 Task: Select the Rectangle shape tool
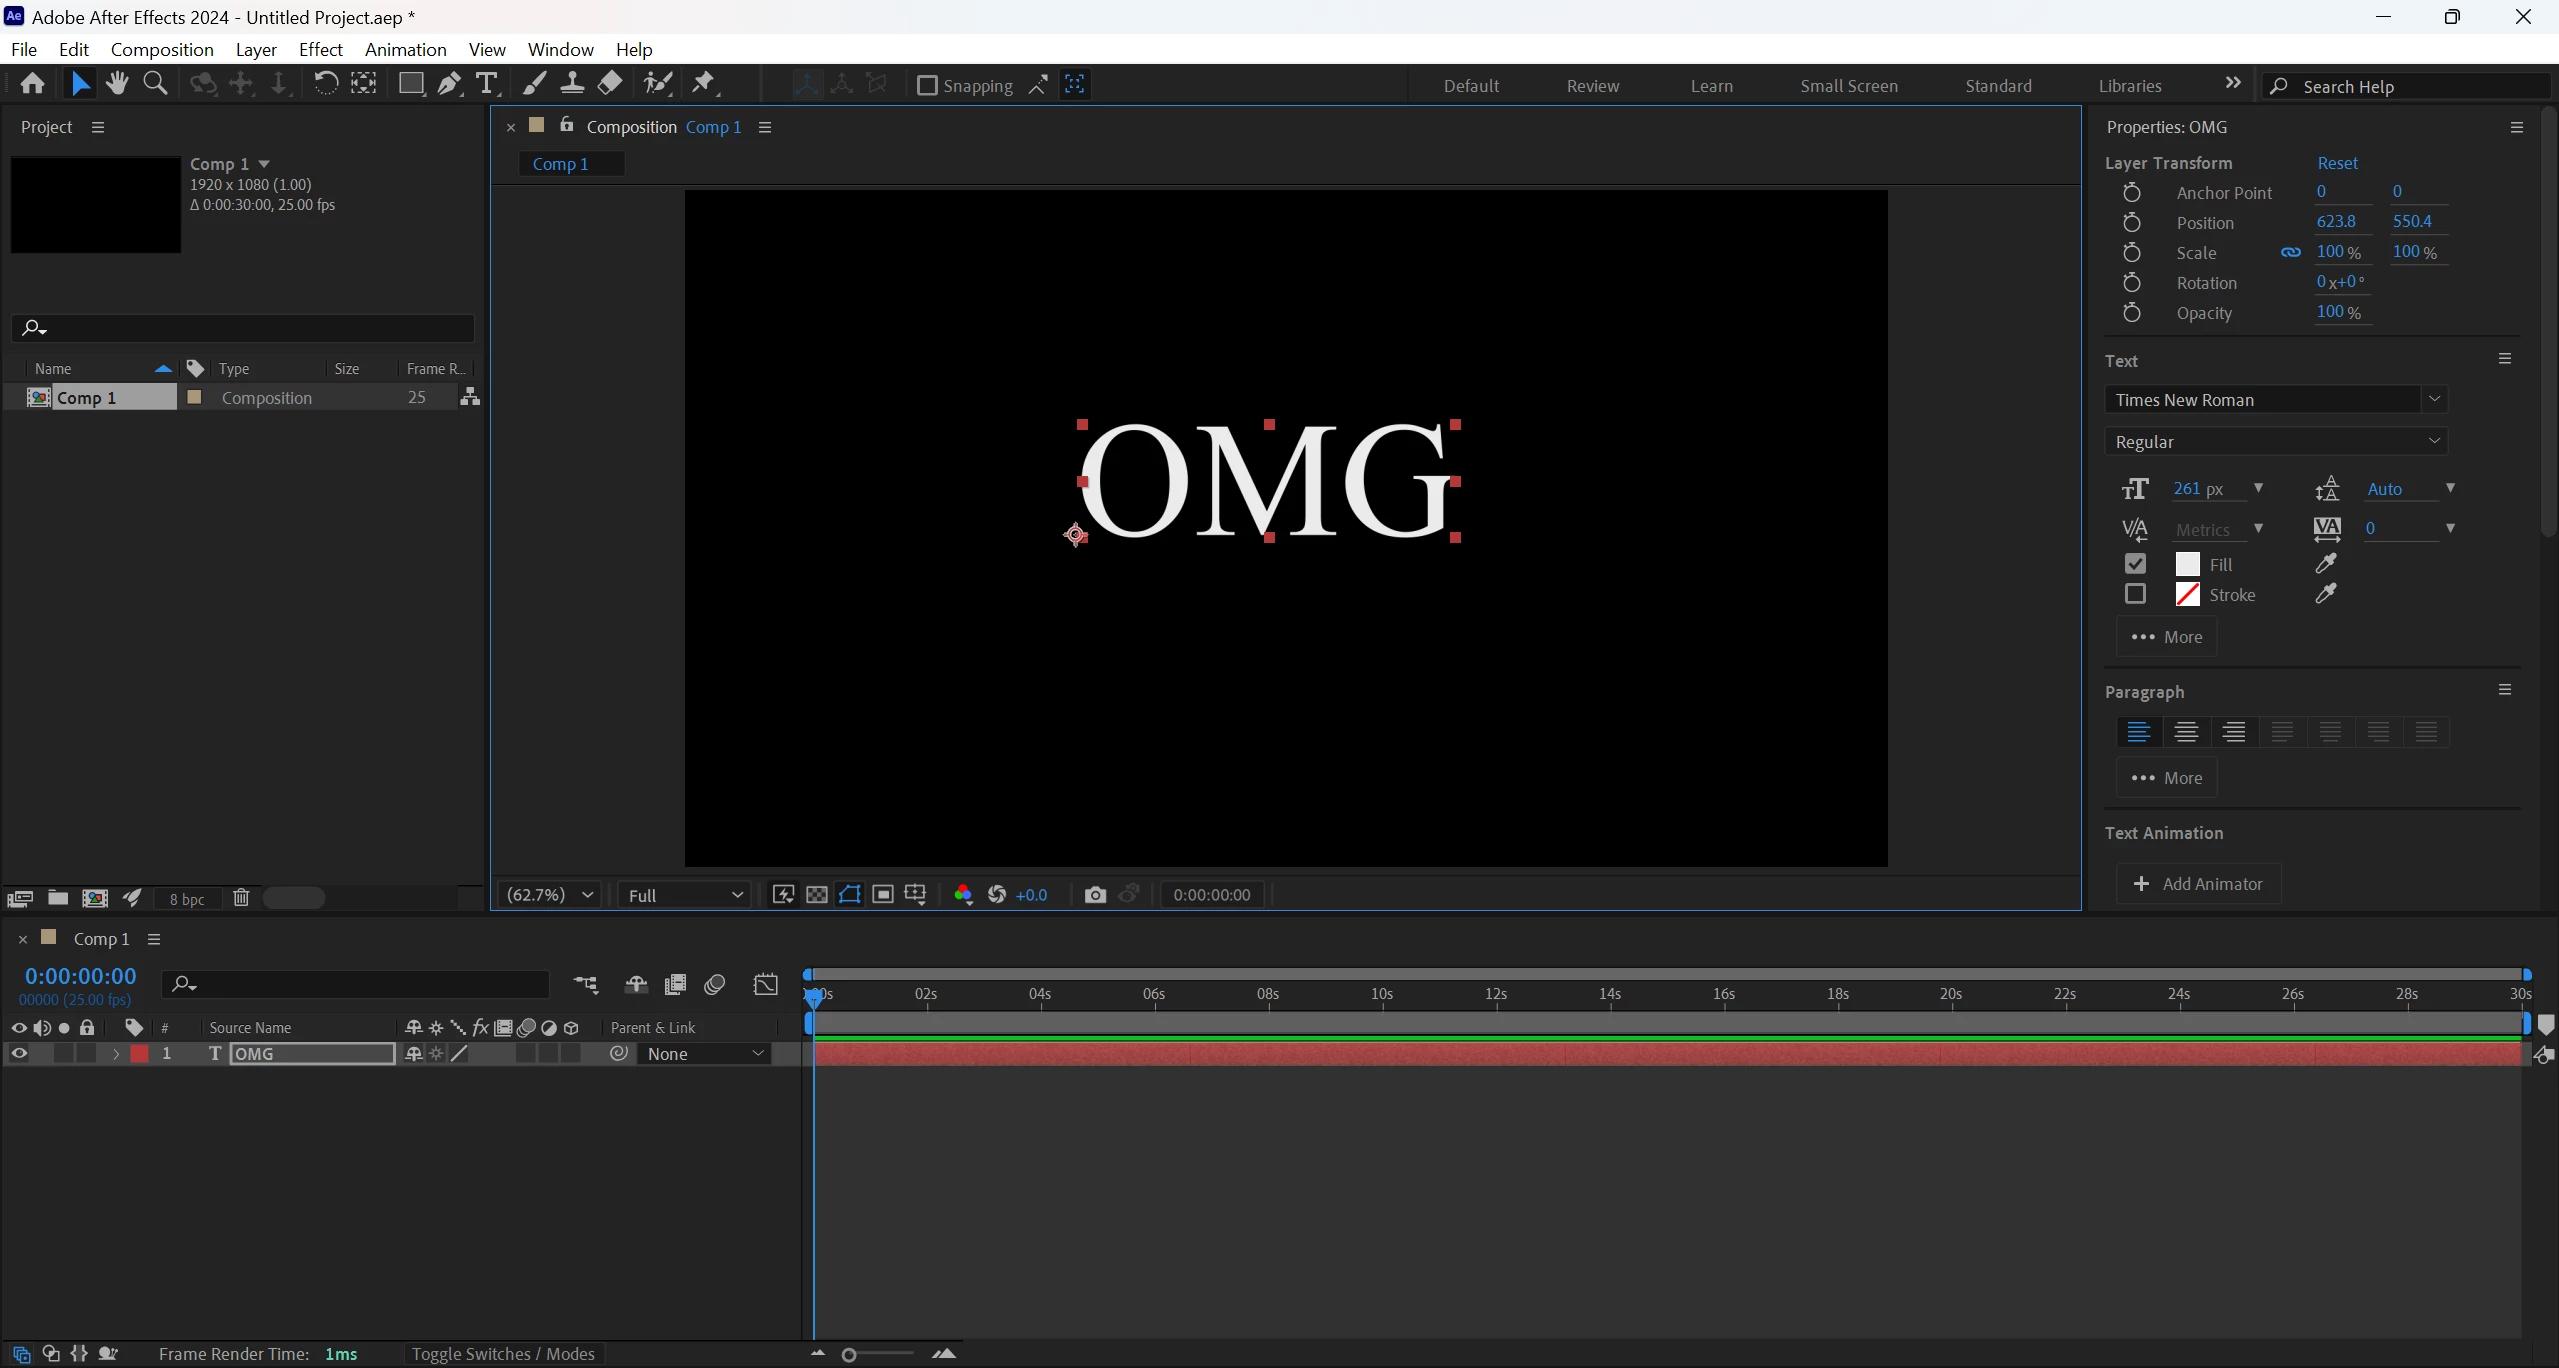(x=410, y=84)
